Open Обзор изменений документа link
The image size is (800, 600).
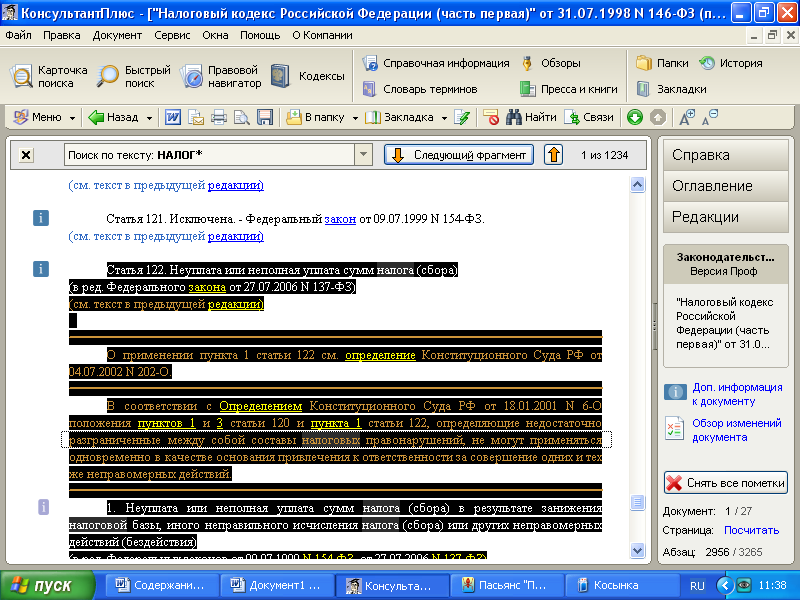737,430
